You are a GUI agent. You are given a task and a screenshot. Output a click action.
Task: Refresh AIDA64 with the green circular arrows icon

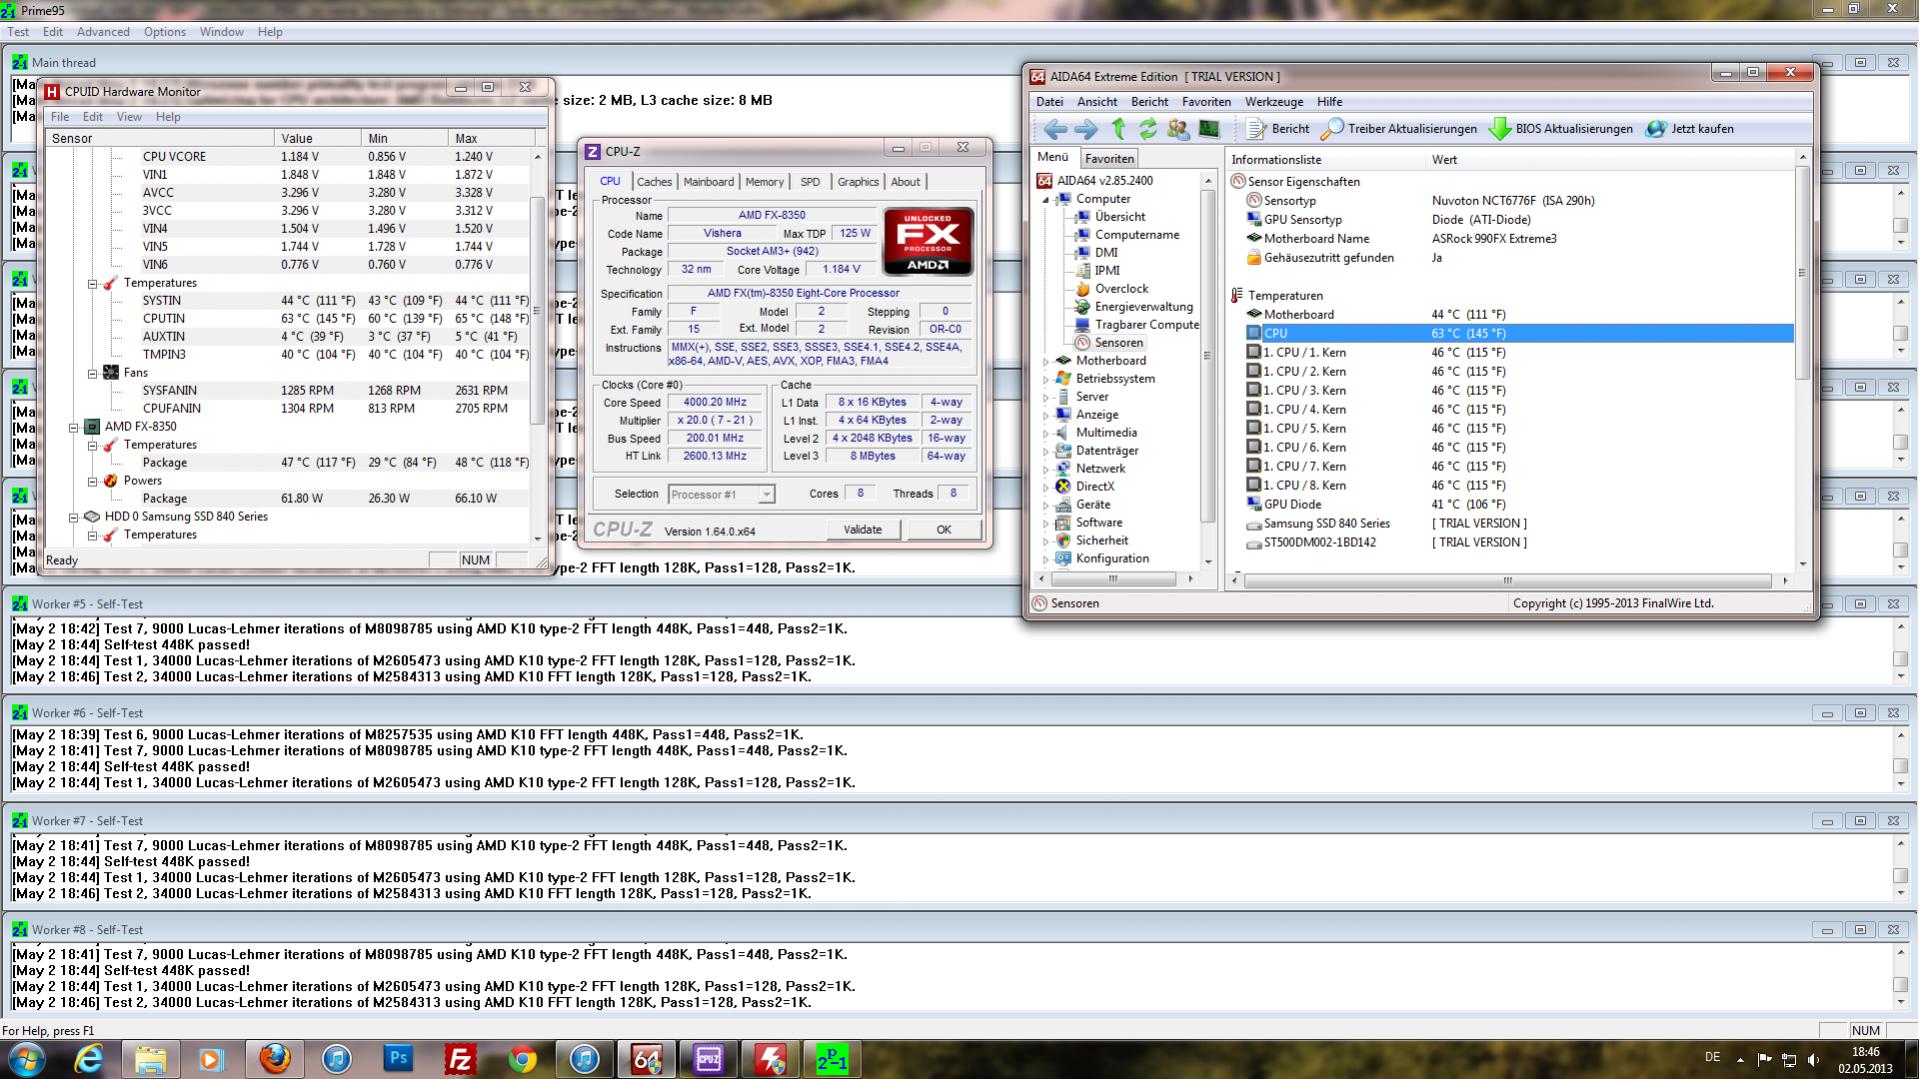click(1147, 129)
